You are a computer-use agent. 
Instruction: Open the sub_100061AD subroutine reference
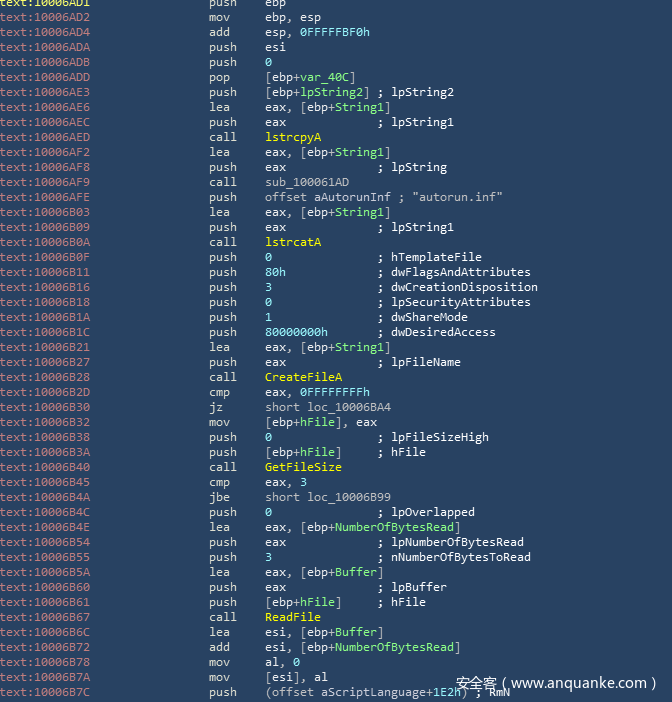click(307, 182)
